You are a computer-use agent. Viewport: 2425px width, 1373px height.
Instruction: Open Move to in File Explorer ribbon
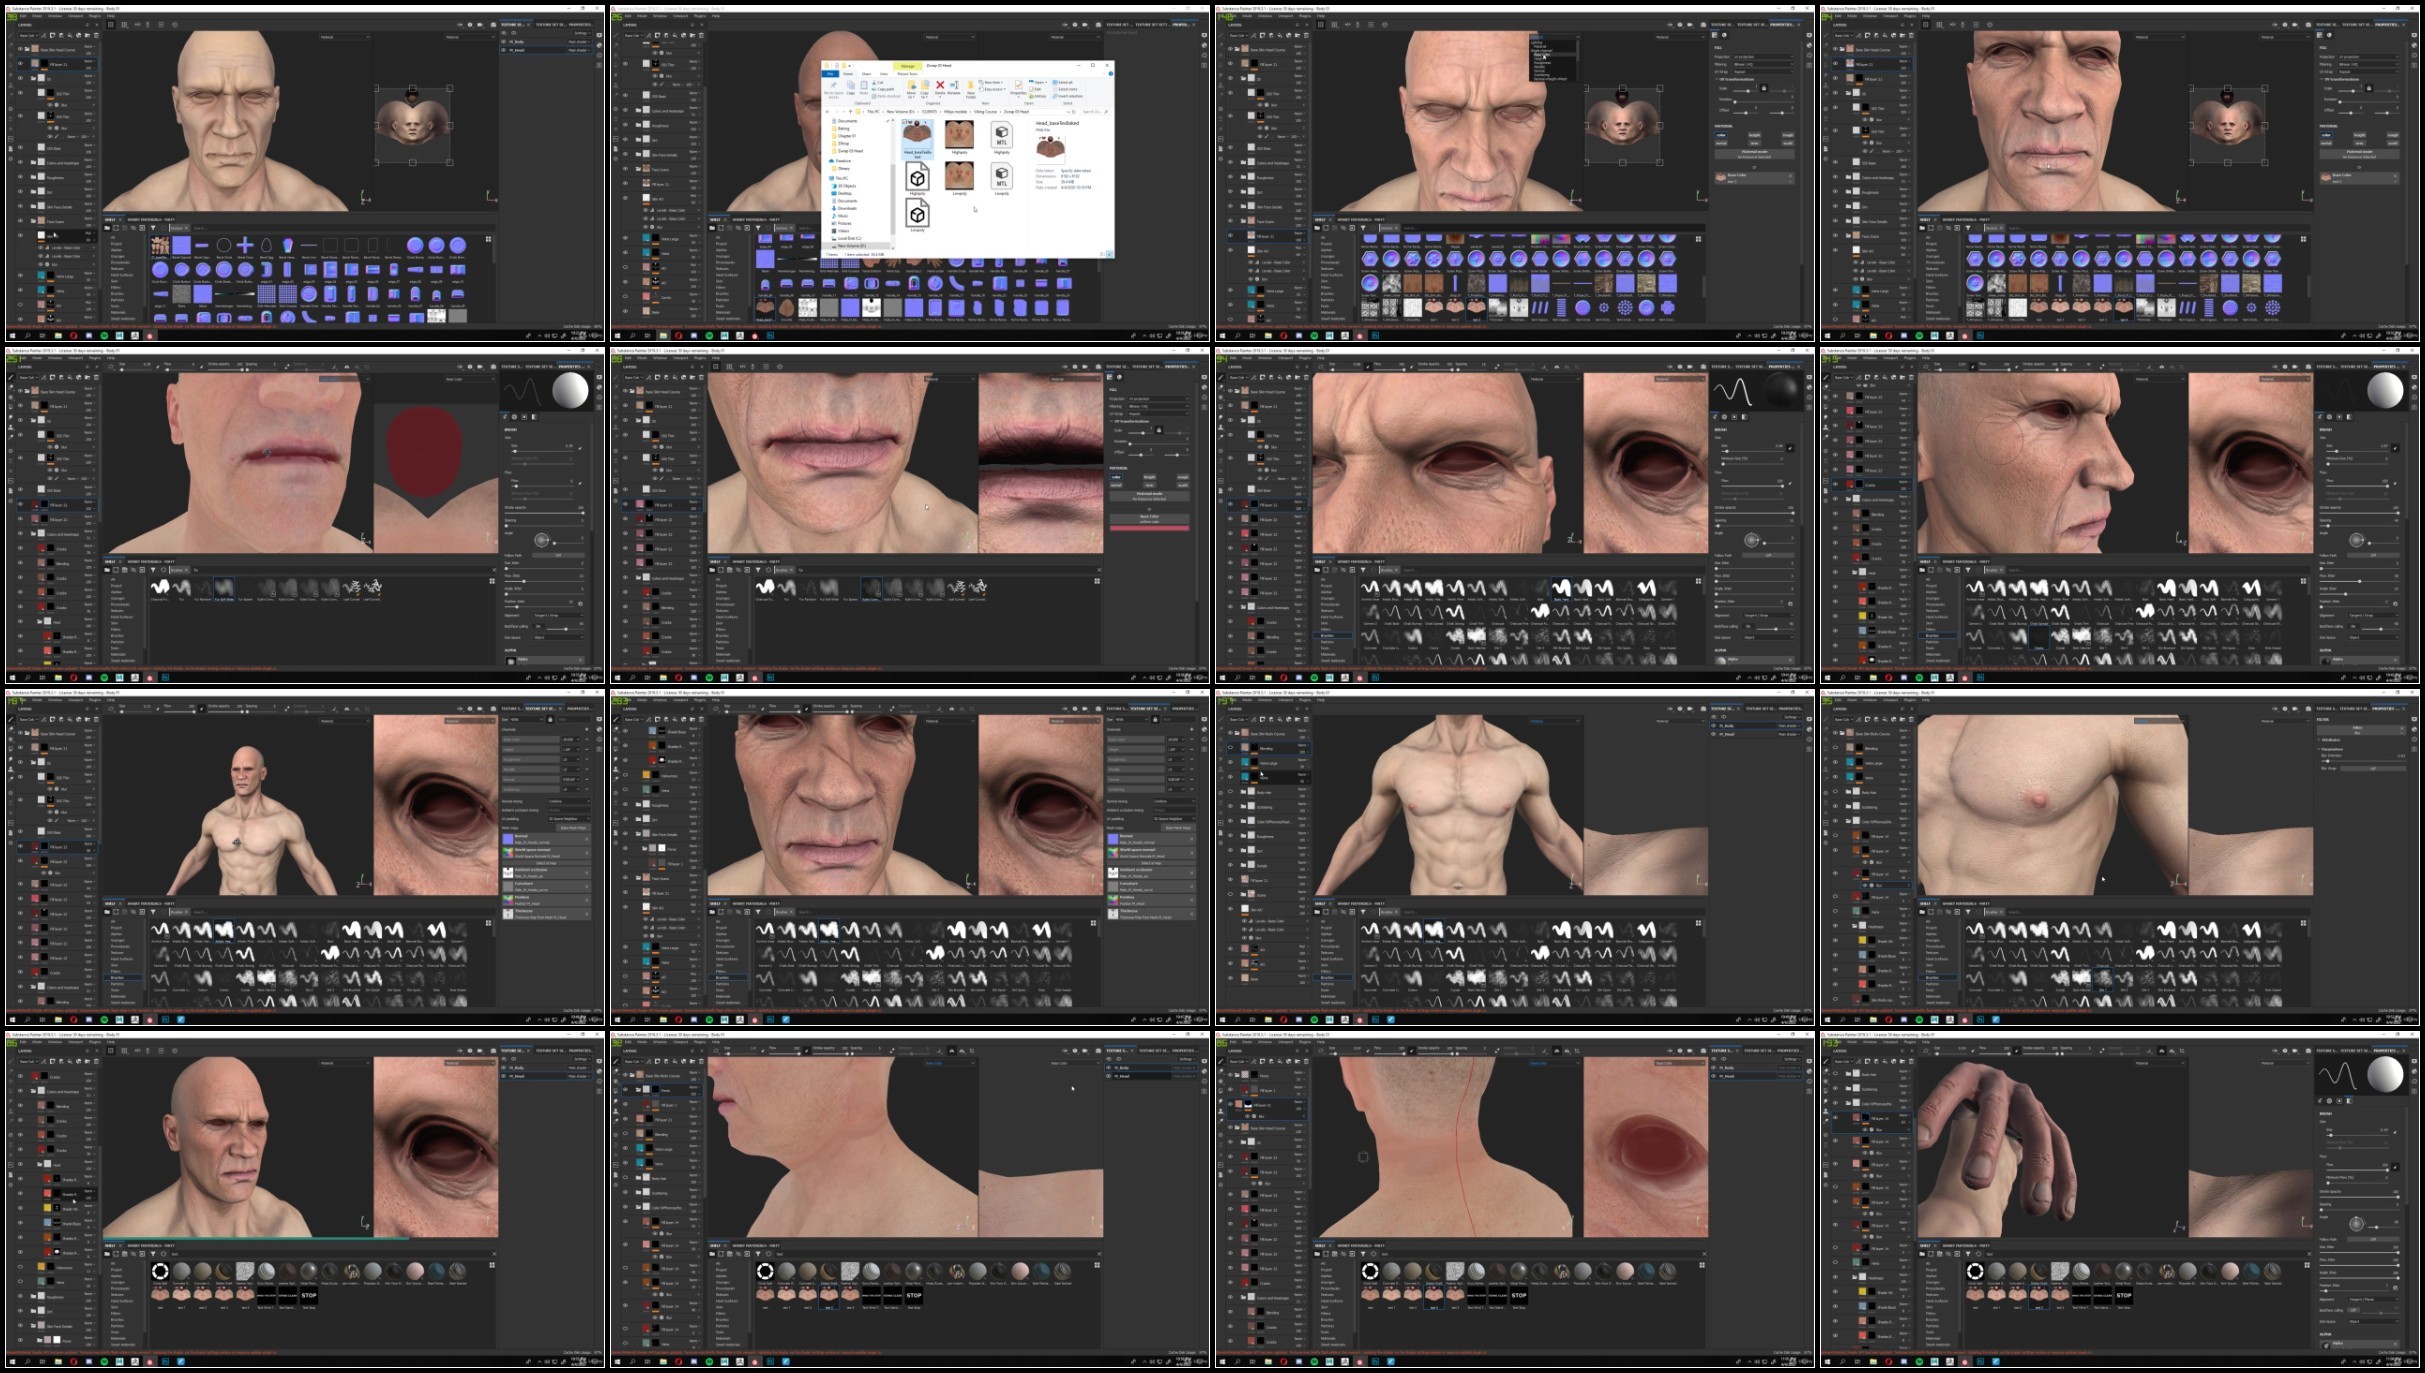coord(911,89)
